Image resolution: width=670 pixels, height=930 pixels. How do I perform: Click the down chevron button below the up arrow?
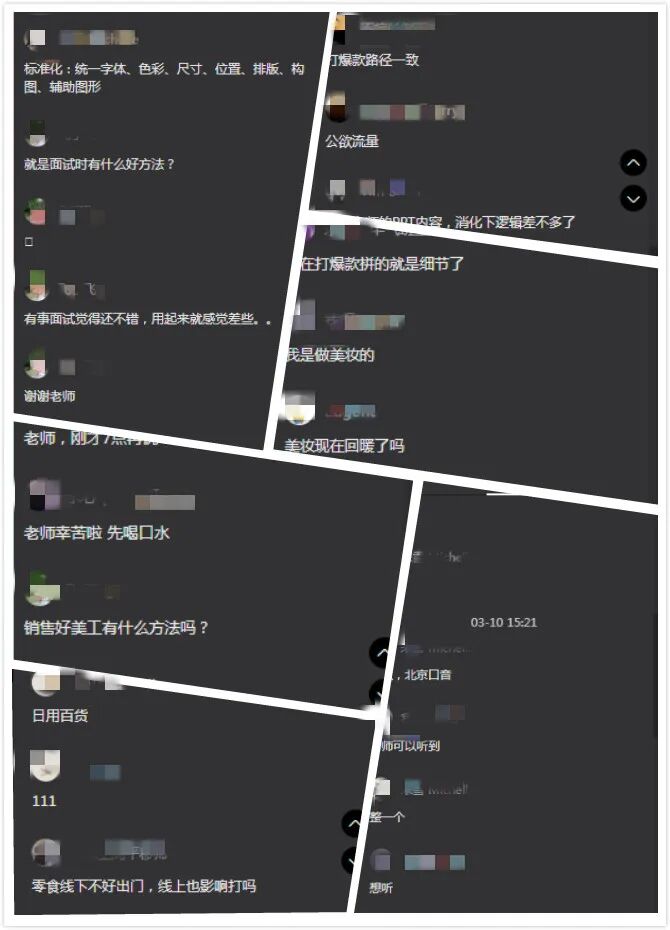tap(633, 199)
